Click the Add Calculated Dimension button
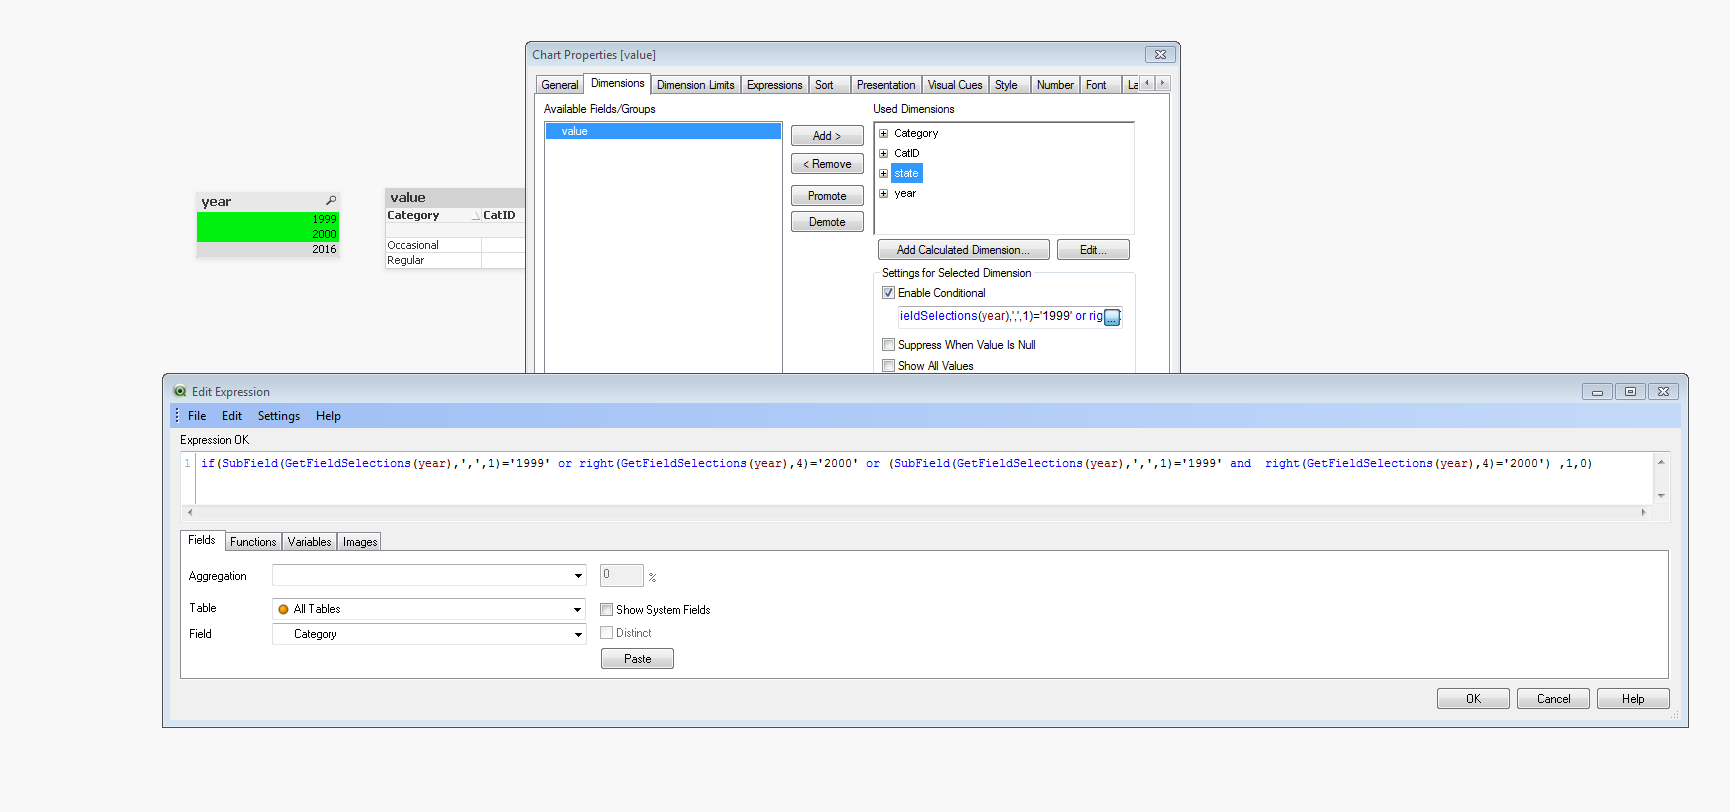The height and width of the screenshot is (812, 1730). (x=963, y=250)
